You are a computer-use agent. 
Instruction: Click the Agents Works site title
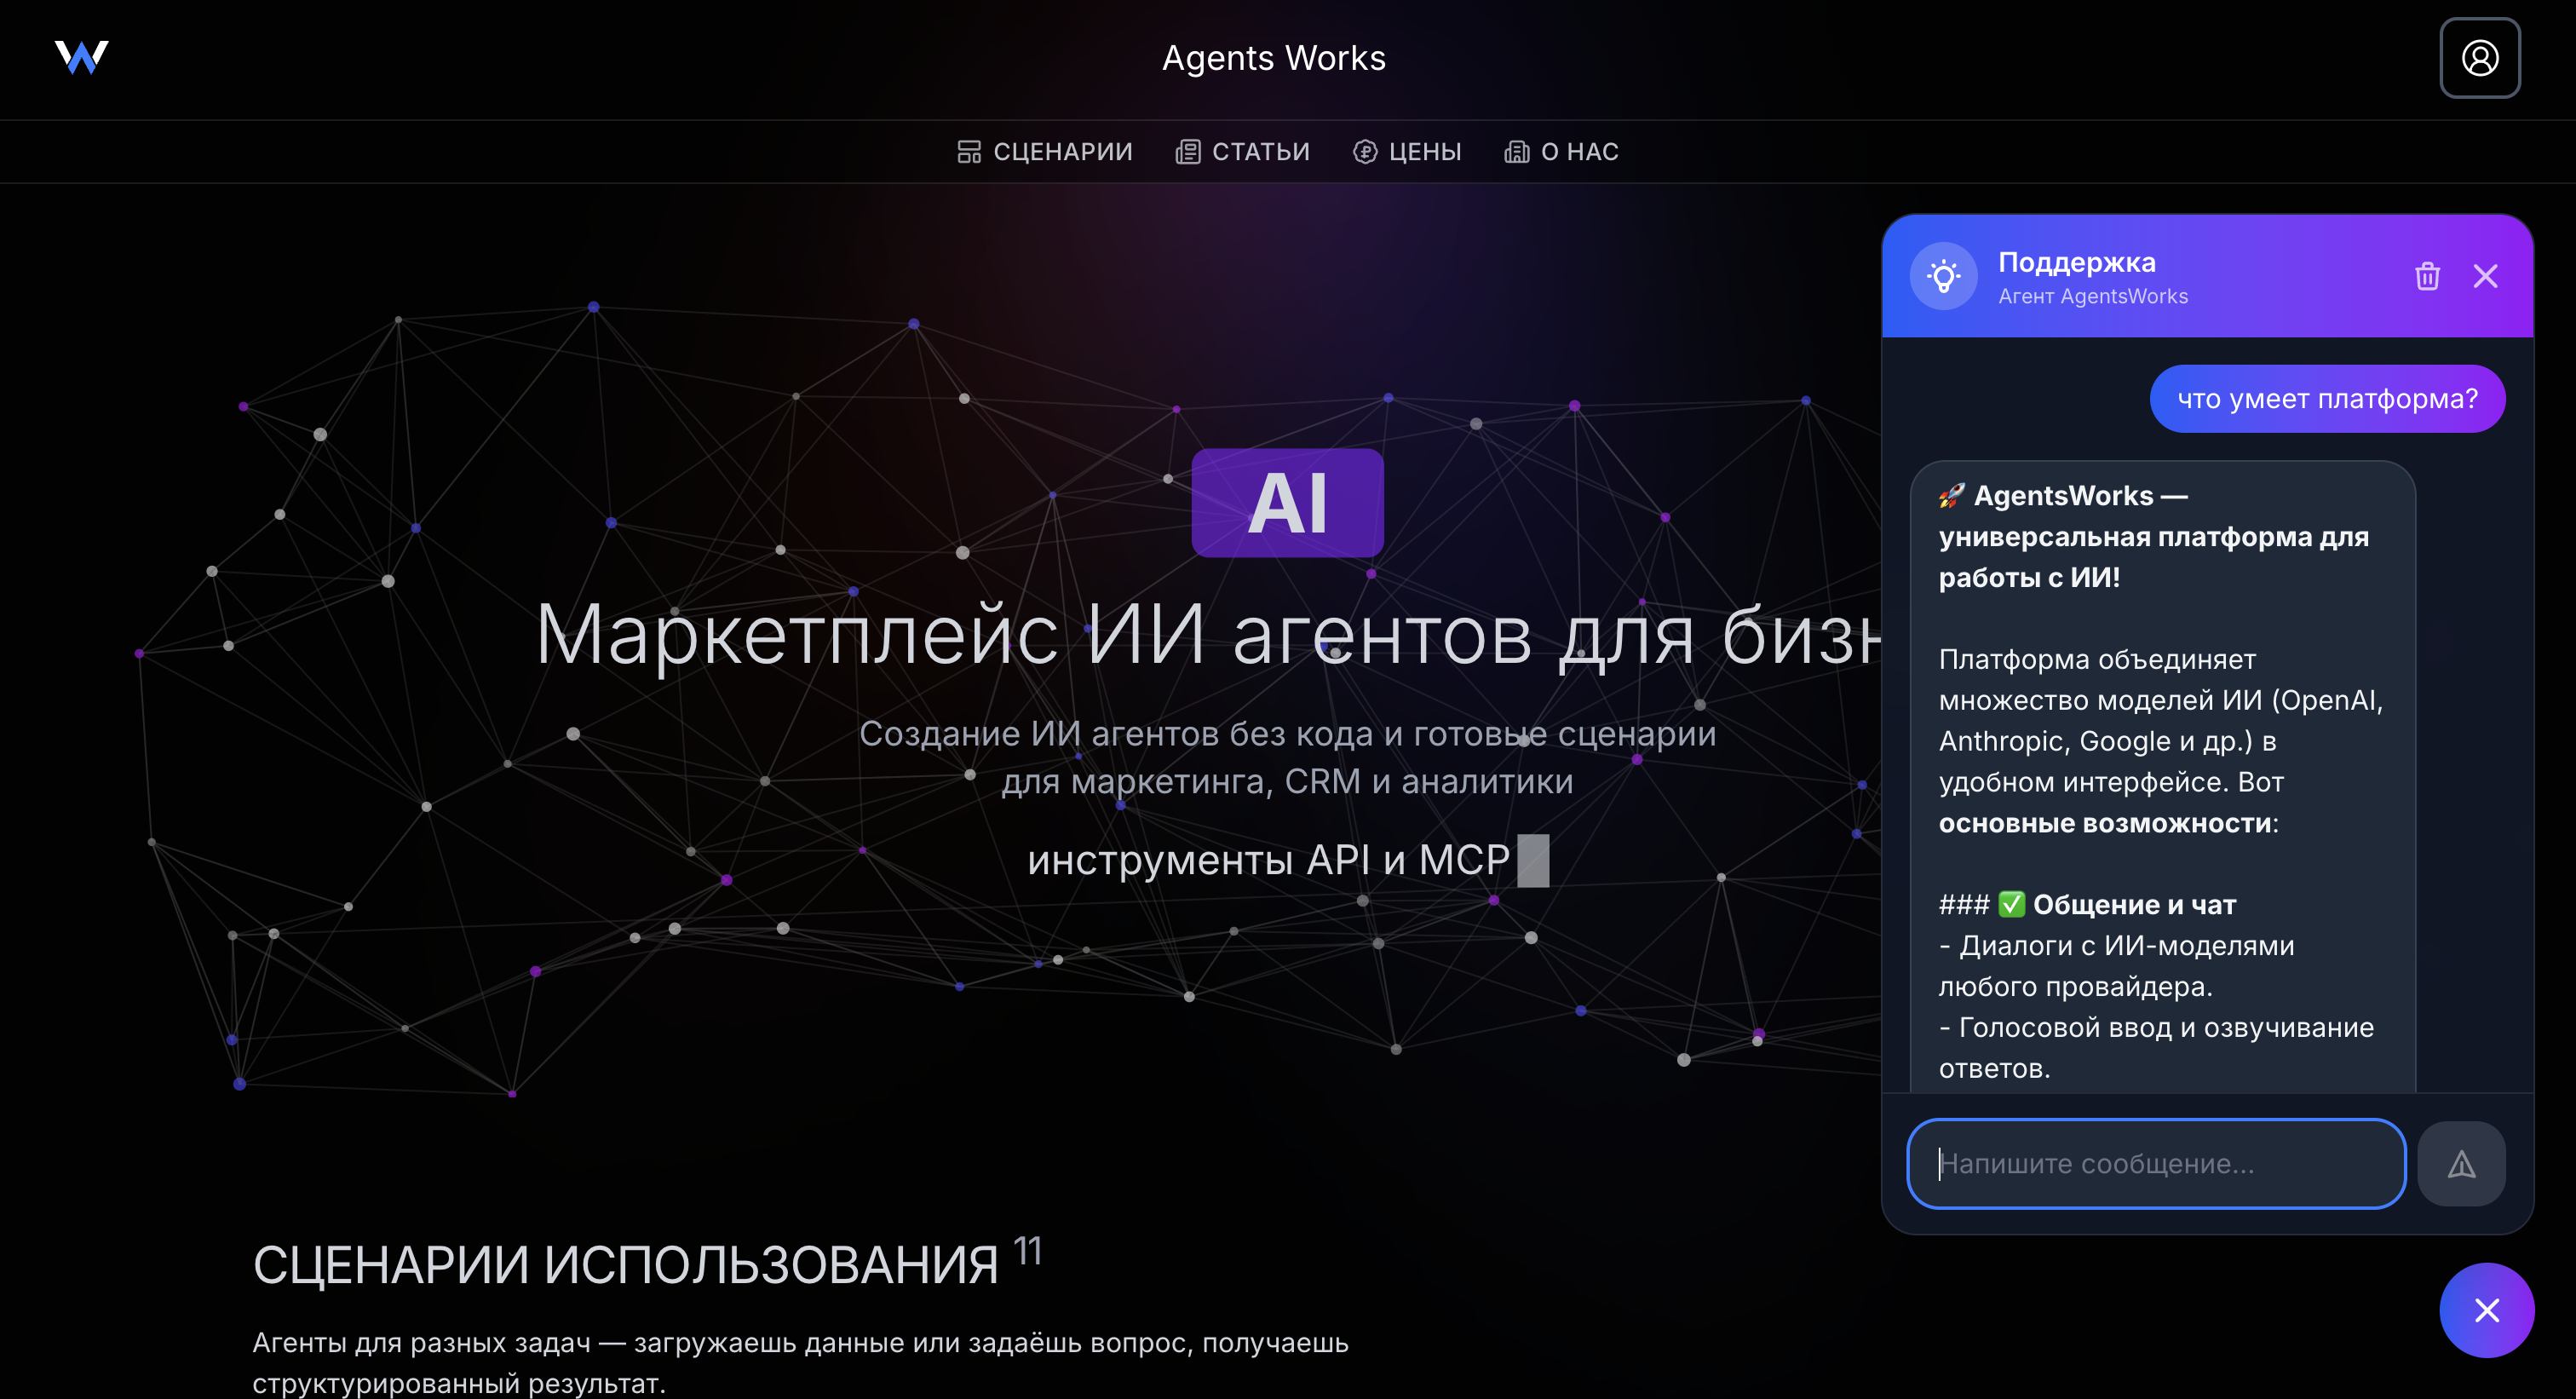tap(1273, 58)
